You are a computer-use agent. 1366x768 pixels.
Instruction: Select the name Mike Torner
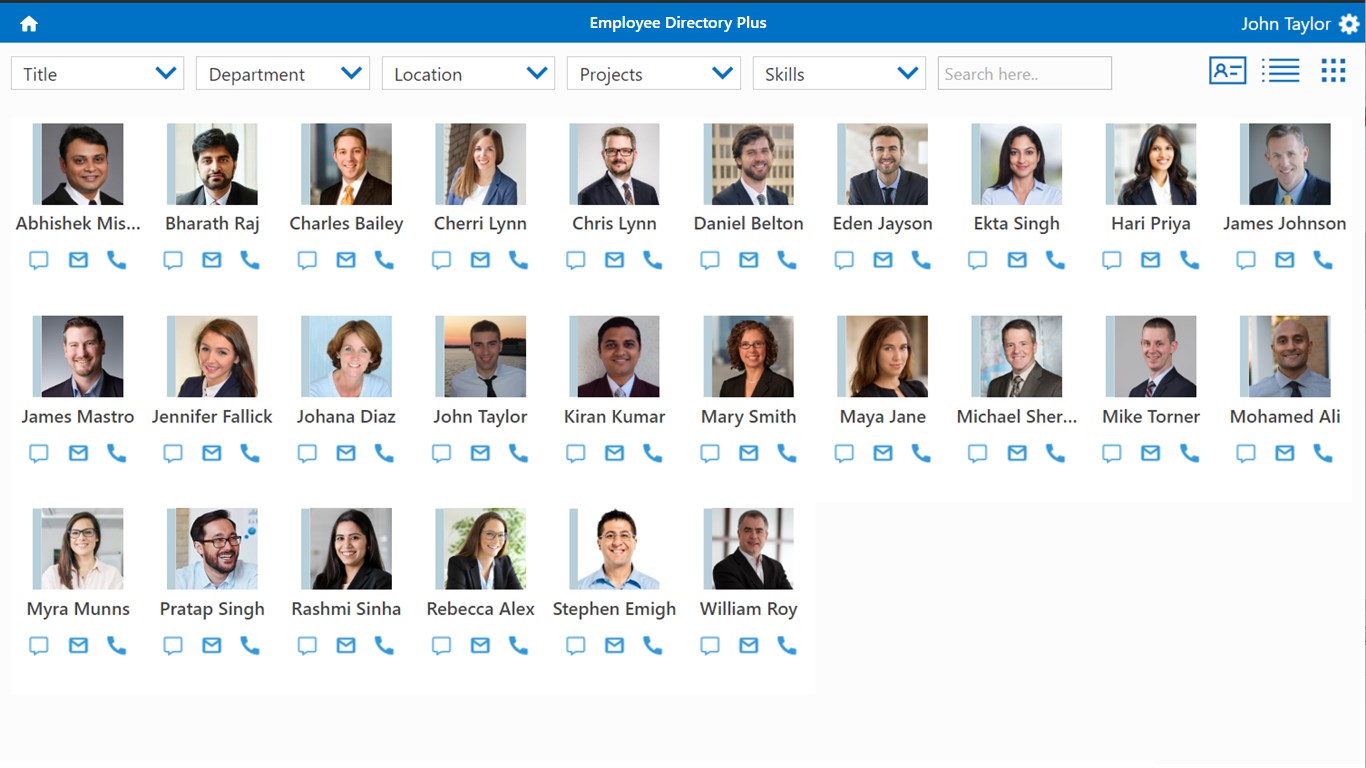coord(1151,416)
